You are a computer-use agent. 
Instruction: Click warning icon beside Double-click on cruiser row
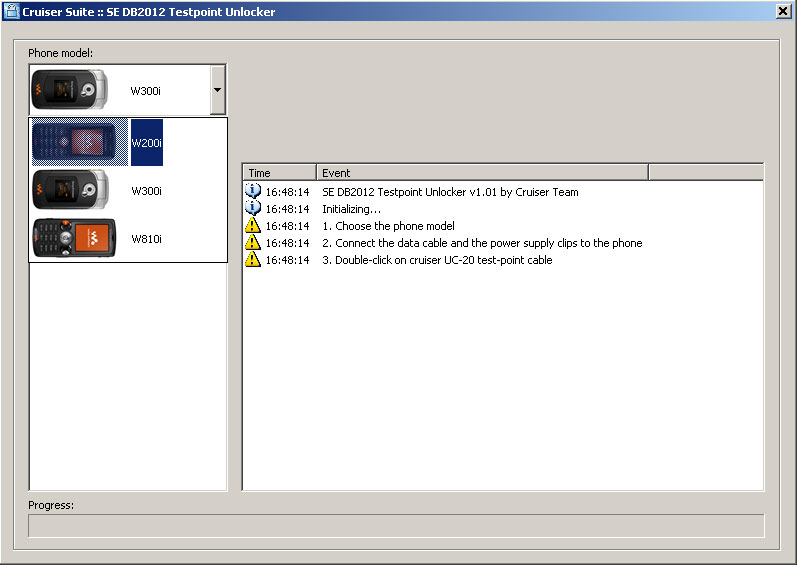coord(253,260)
